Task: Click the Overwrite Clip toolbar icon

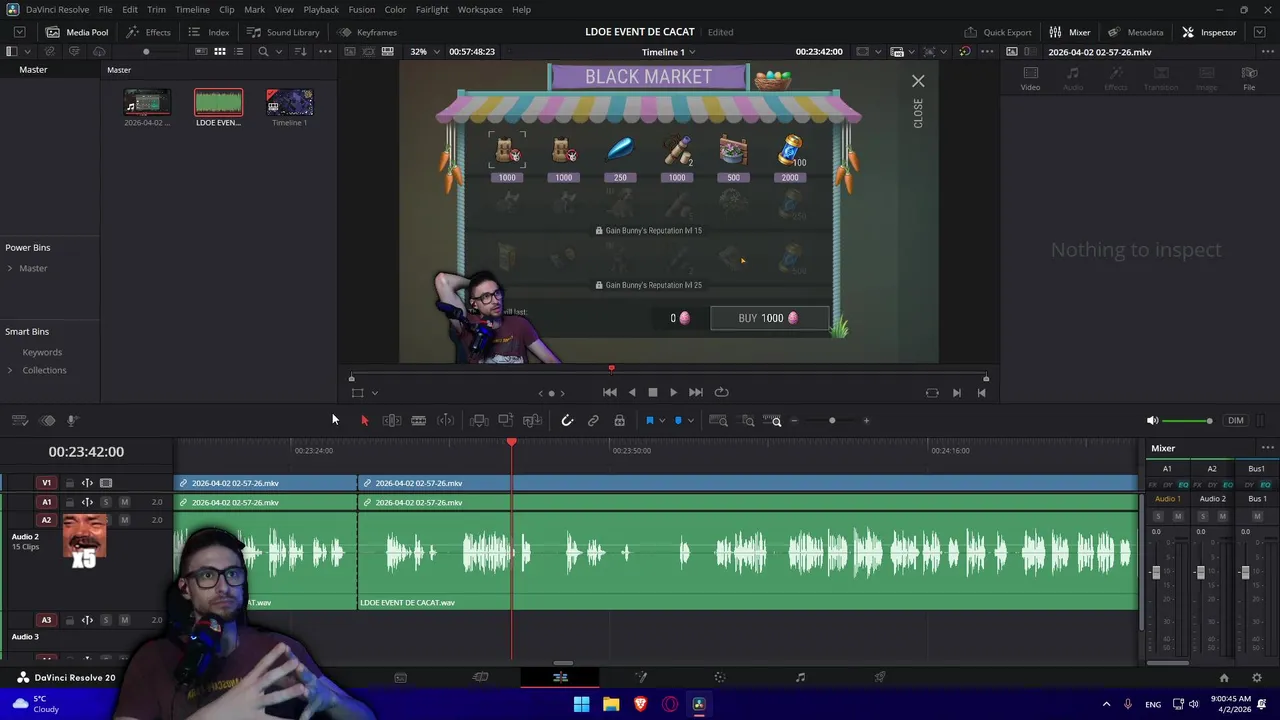Action: click(x=506, y=421)
